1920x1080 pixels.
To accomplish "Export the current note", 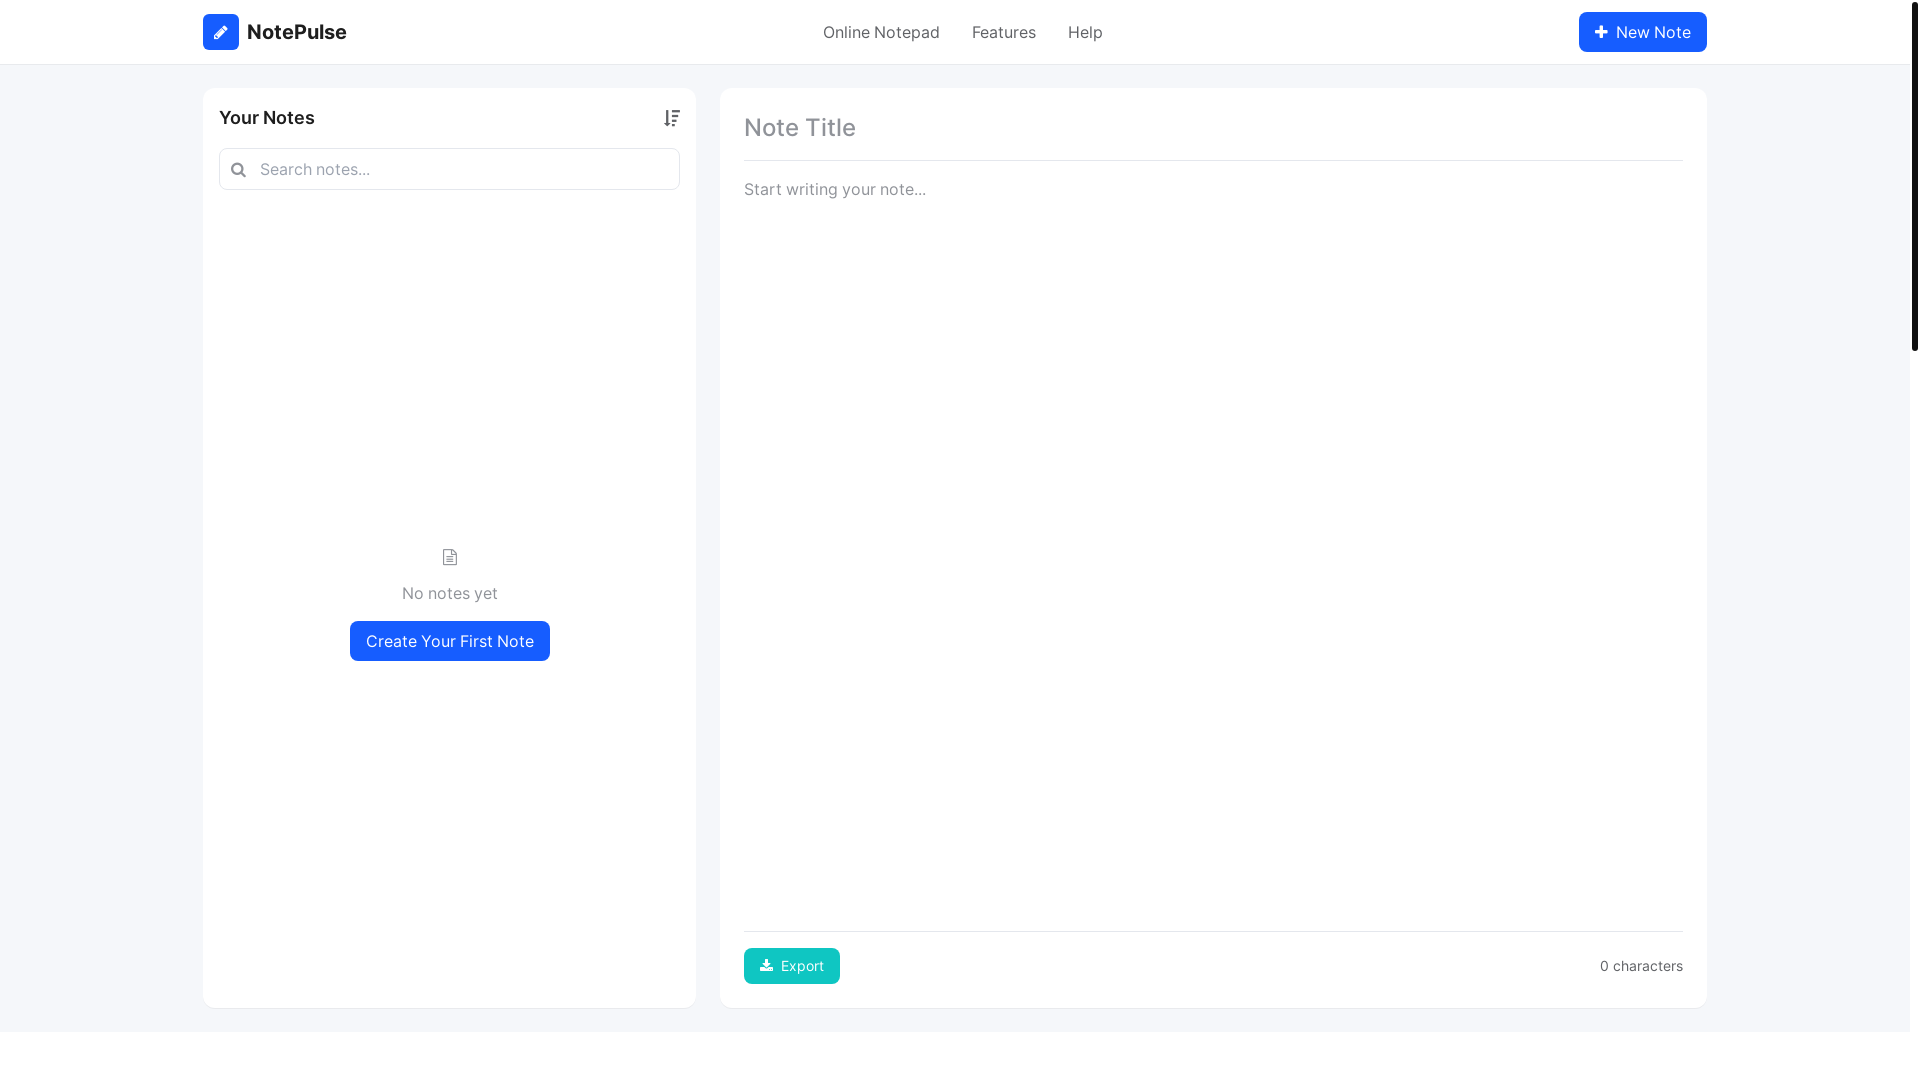I will [792, 966].
